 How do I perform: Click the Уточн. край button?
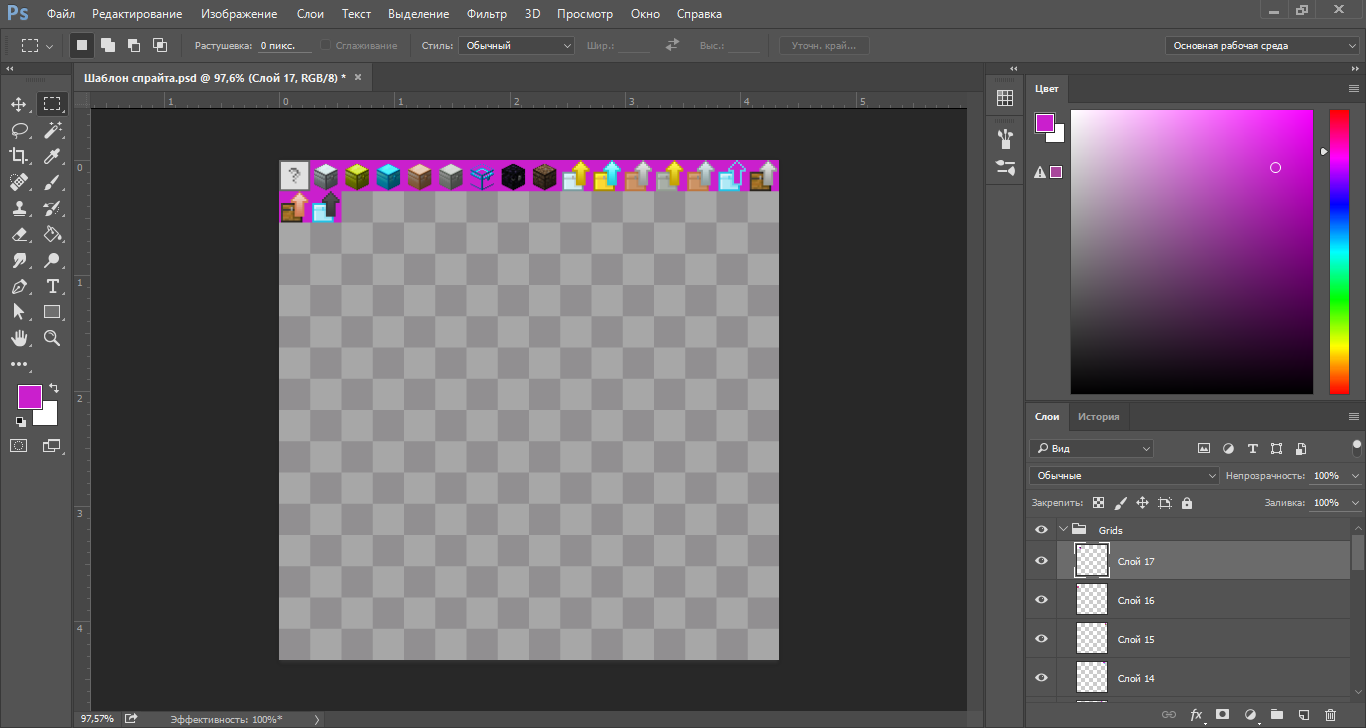(824, 46)
